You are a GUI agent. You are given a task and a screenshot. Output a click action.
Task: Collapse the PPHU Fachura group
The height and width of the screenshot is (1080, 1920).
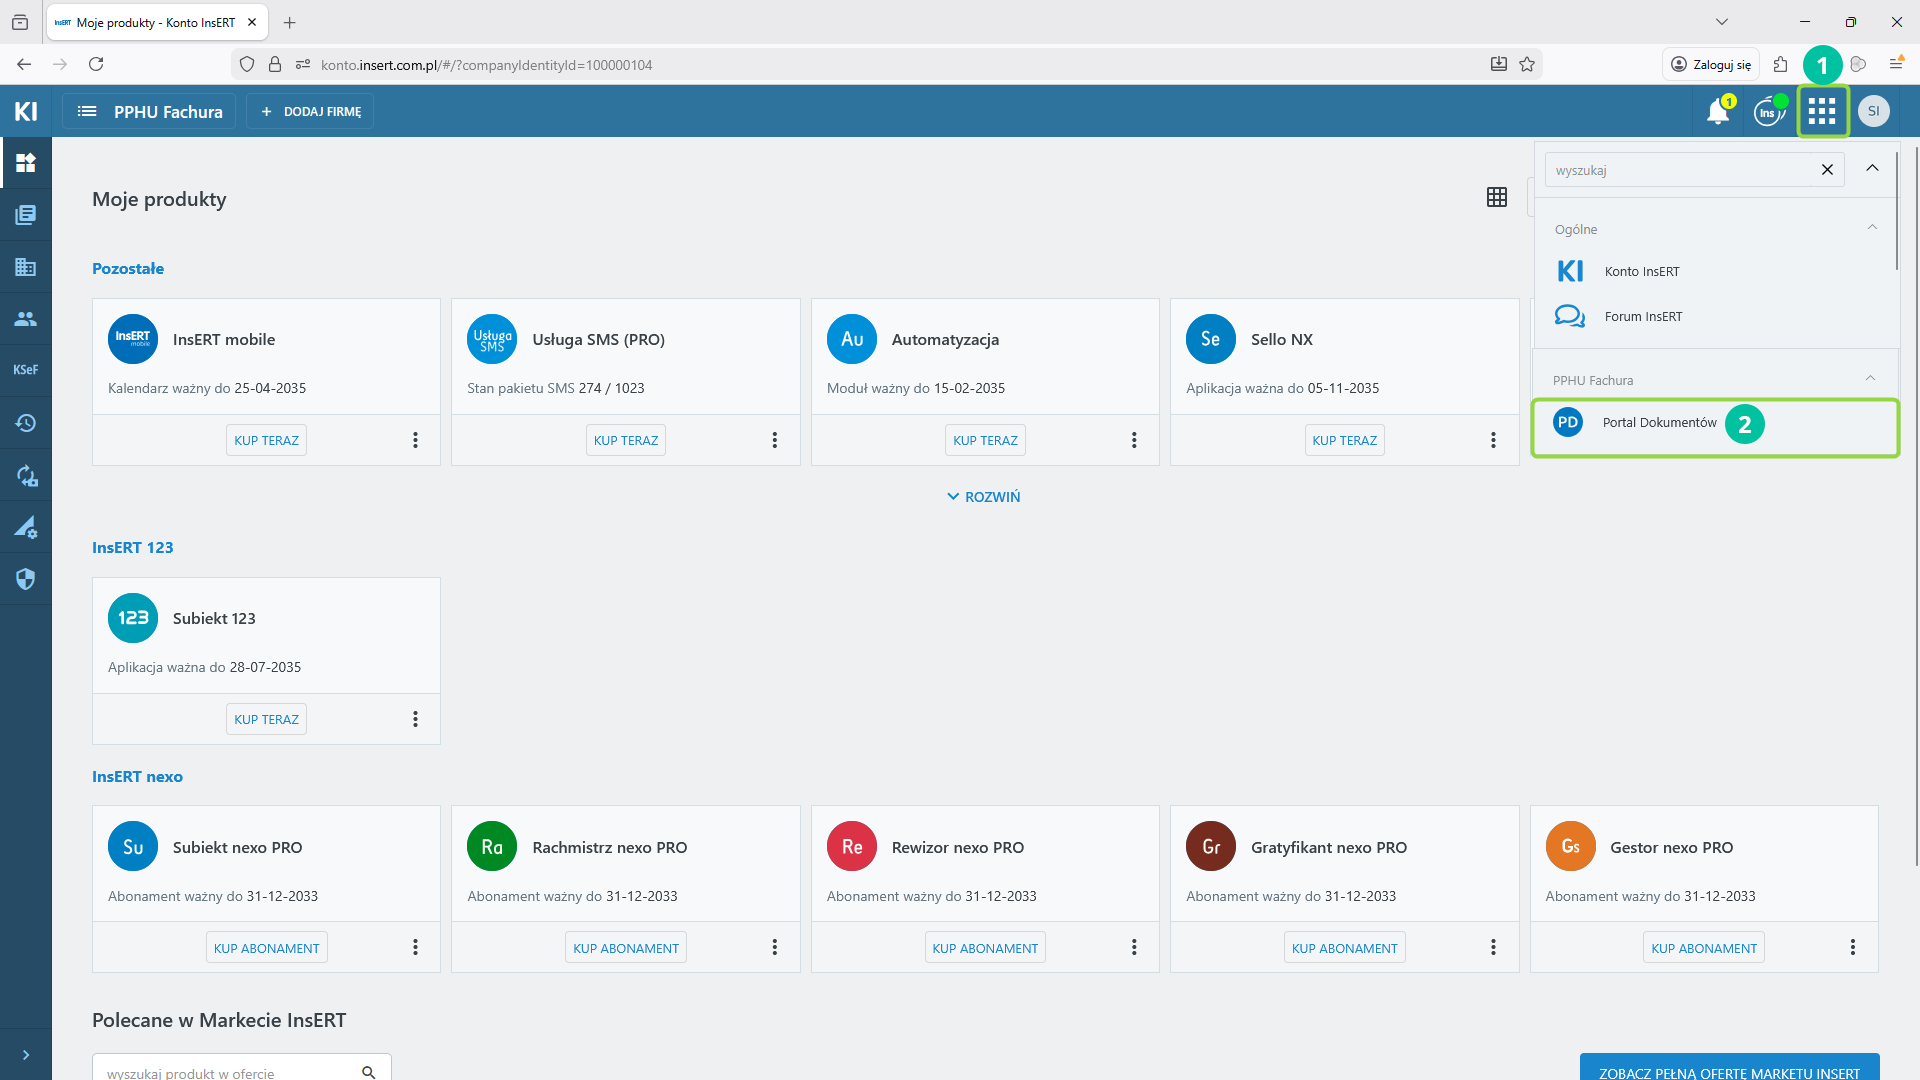tap(1869, 378)
